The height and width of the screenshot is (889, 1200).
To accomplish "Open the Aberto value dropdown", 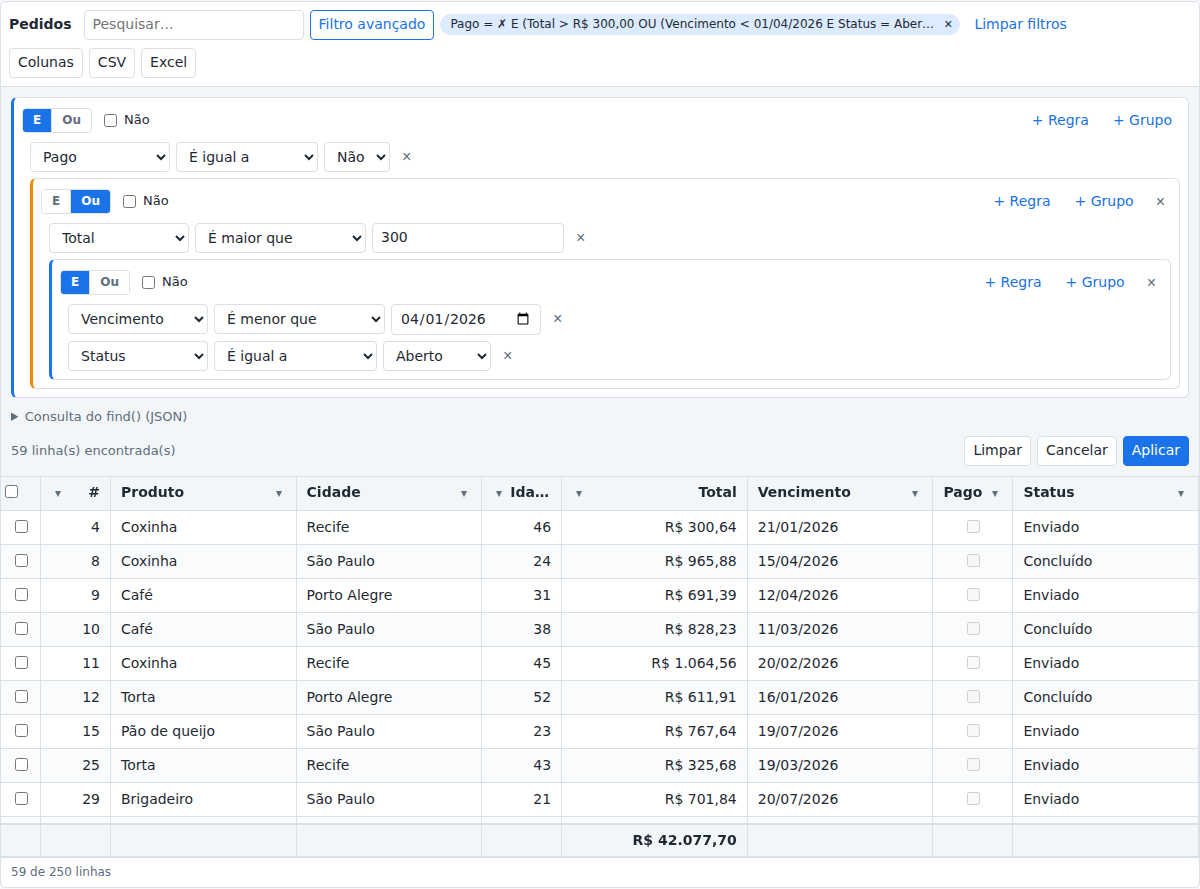I will click(437, 356).
